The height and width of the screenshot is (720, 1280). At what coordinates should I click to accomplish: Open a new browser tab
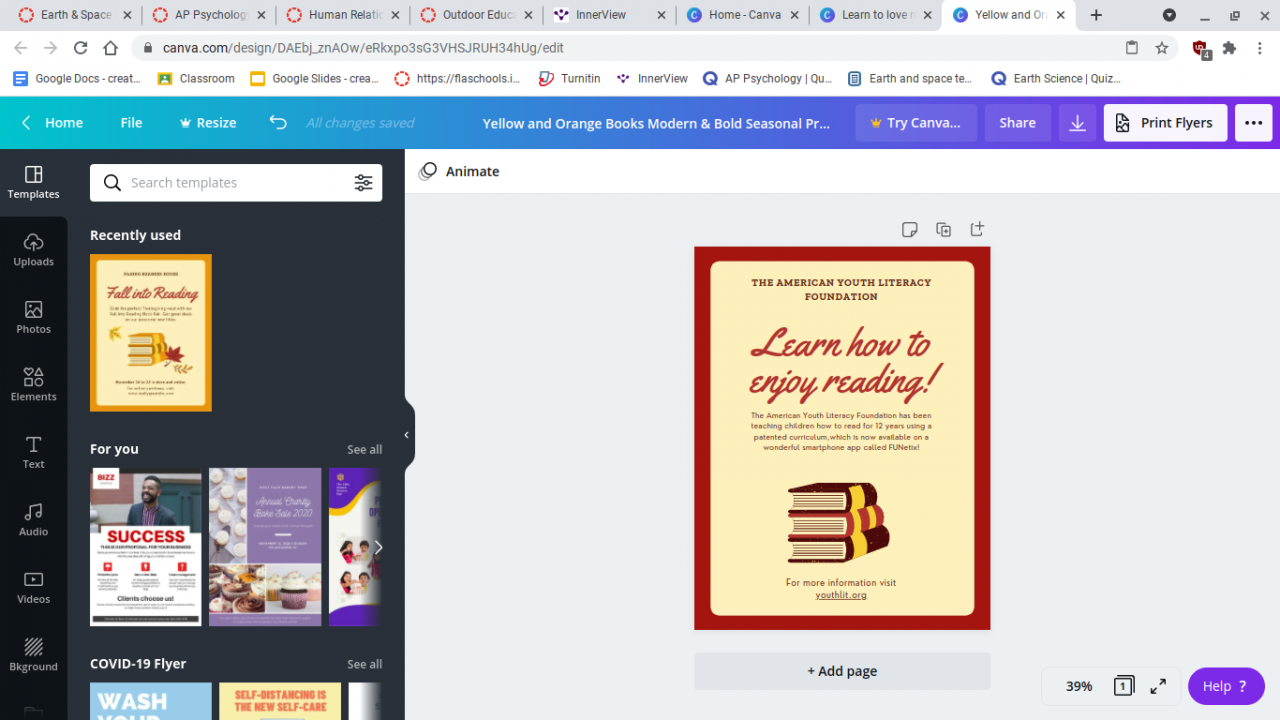1096,15
